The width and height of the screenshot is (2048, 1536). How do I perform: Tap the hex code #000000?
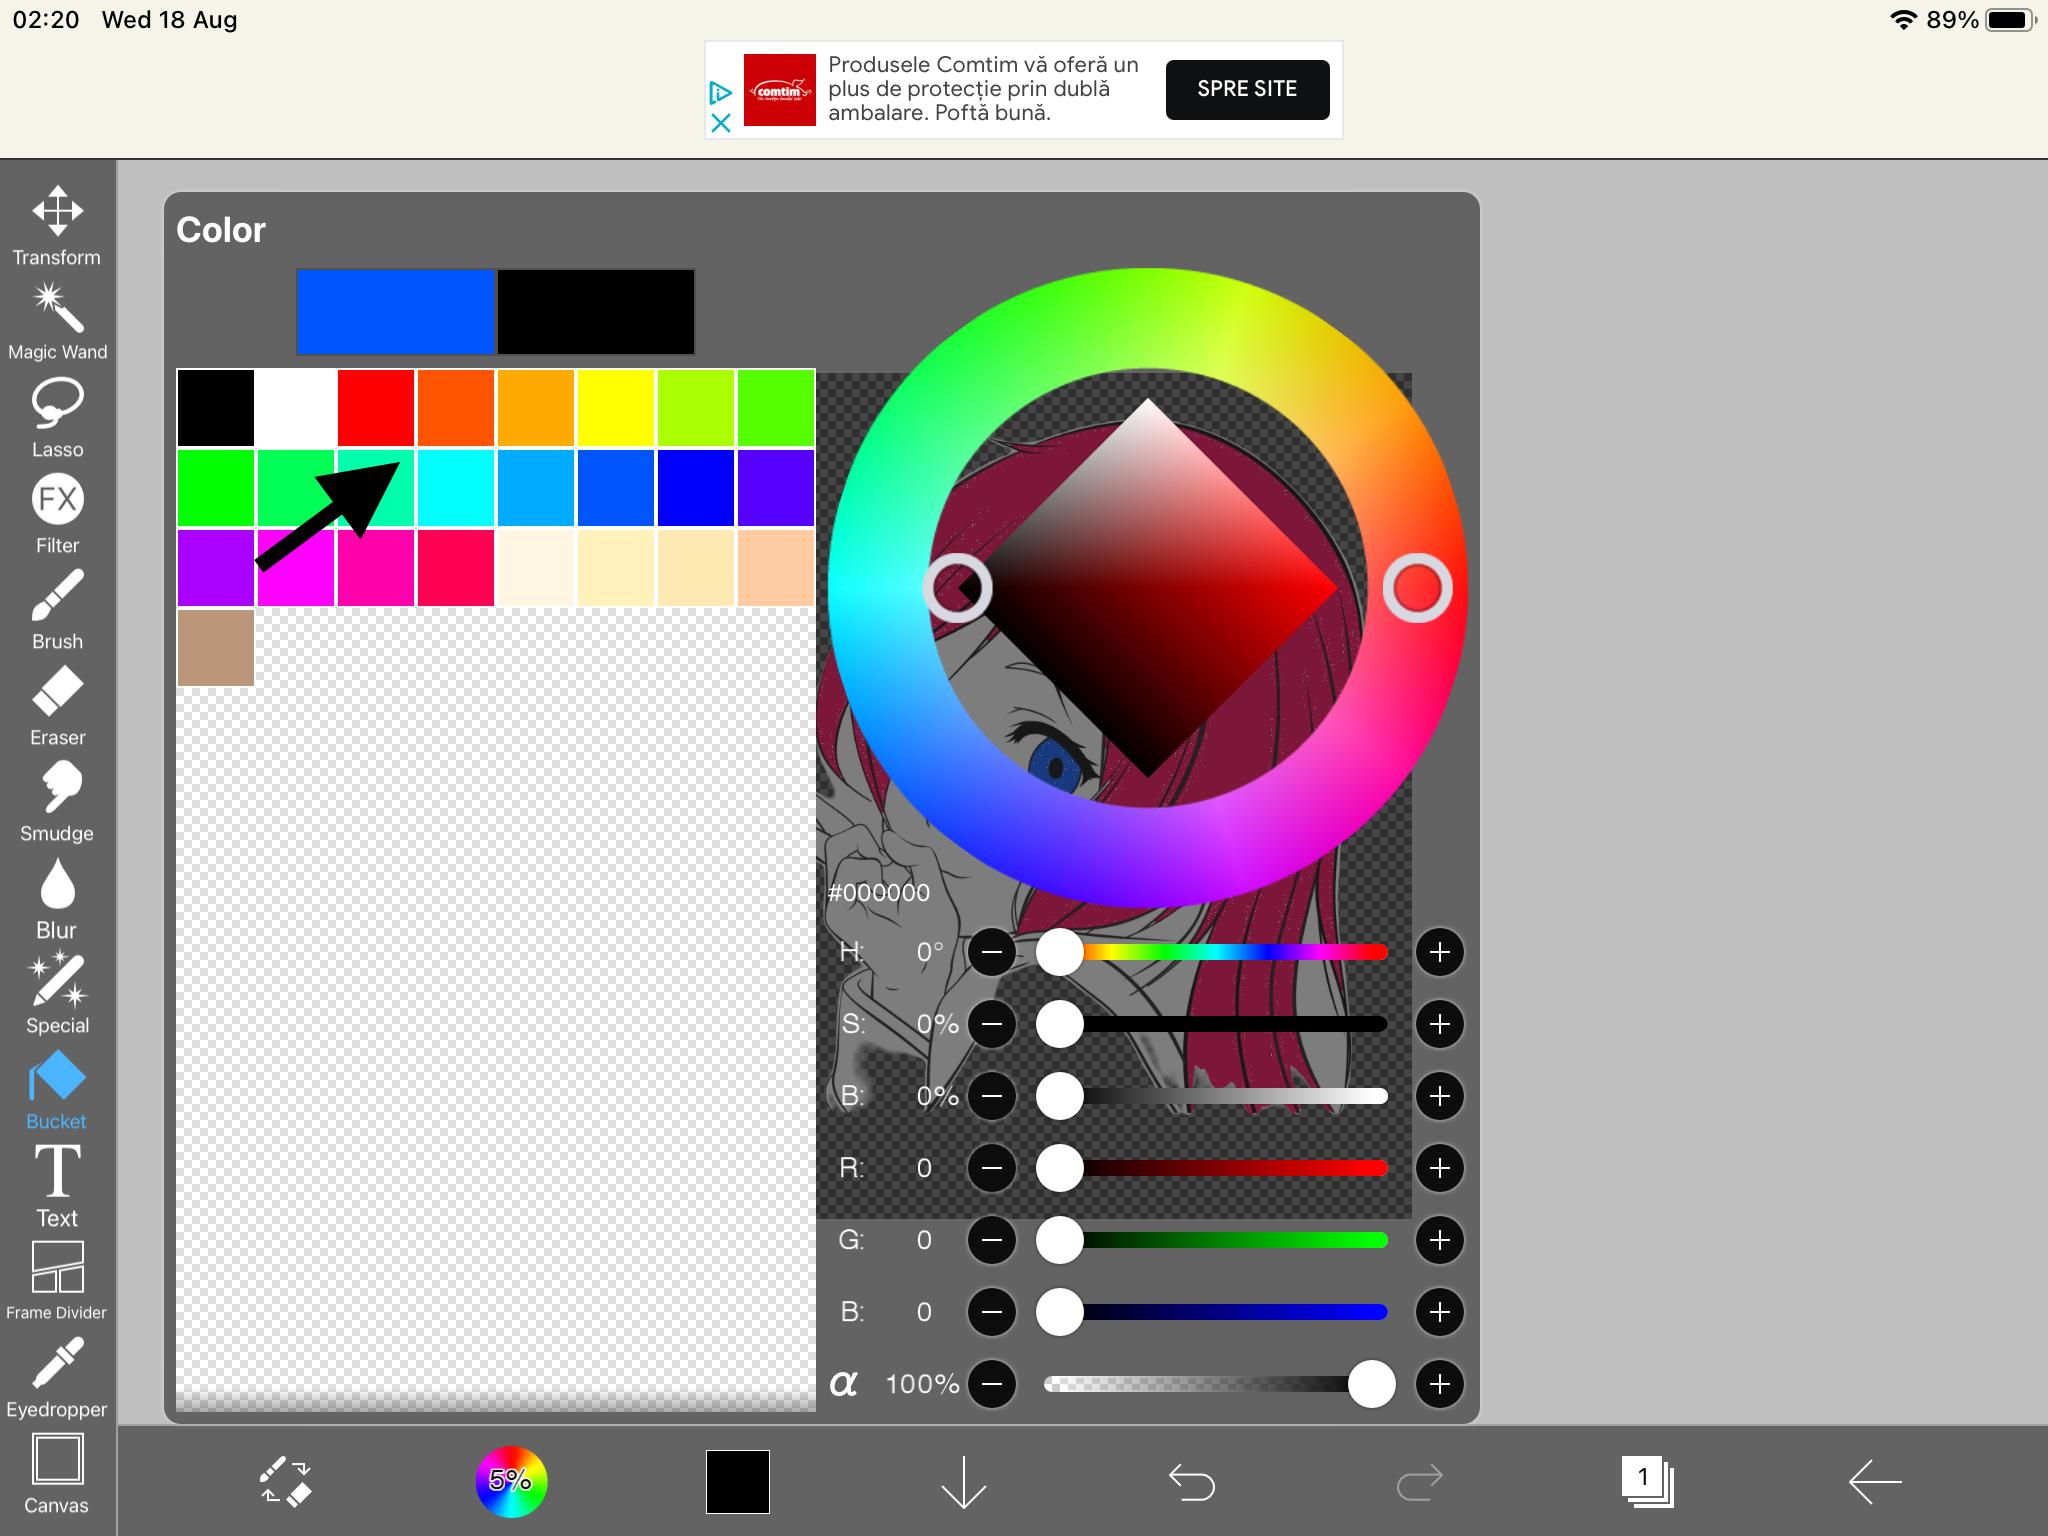point(879,893)
